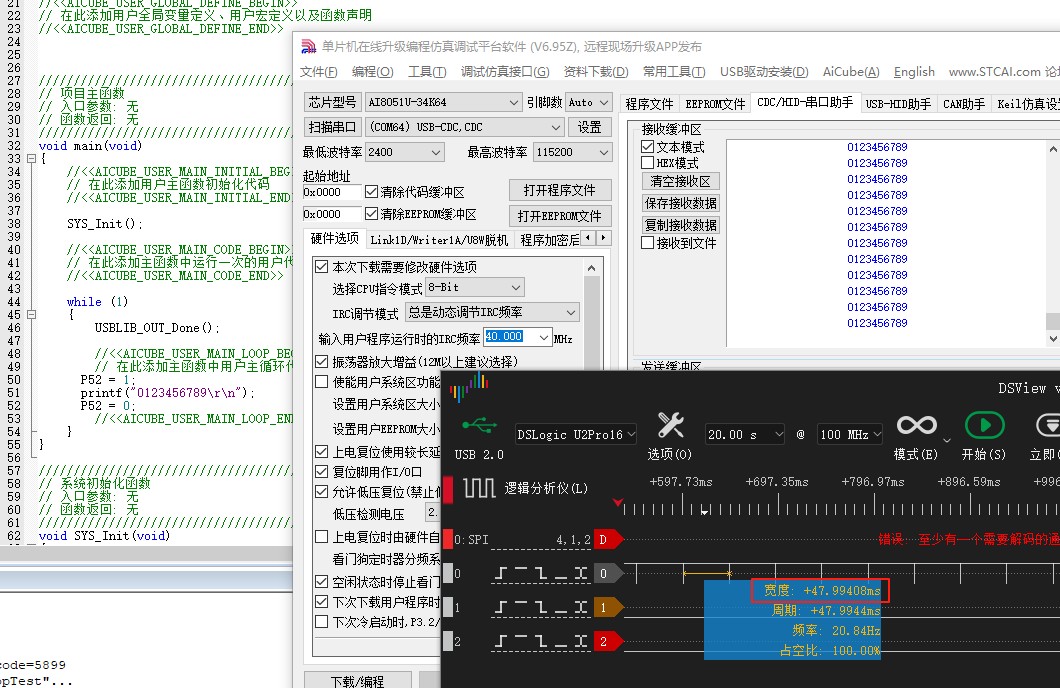Click the DSView rainbow bars logo

pos(468,387)
